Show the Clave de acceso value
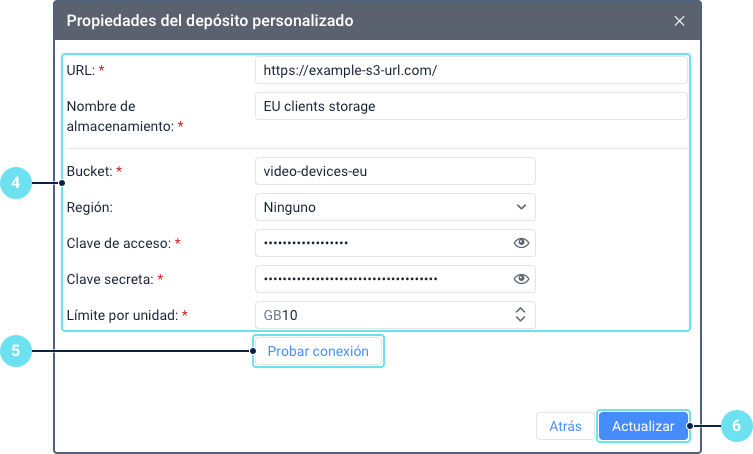 (521, 243)
